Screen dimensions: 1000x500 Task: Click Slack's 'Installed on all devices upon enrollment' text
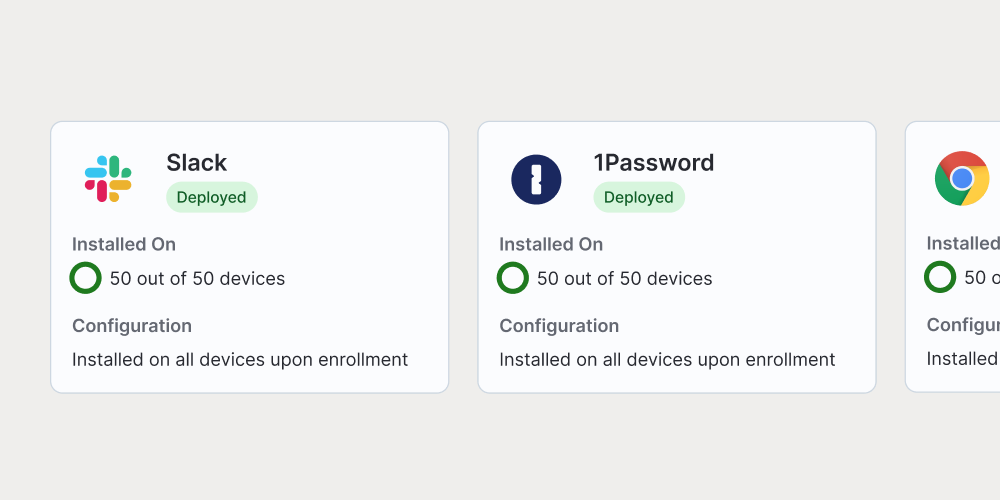click(239, 359)
